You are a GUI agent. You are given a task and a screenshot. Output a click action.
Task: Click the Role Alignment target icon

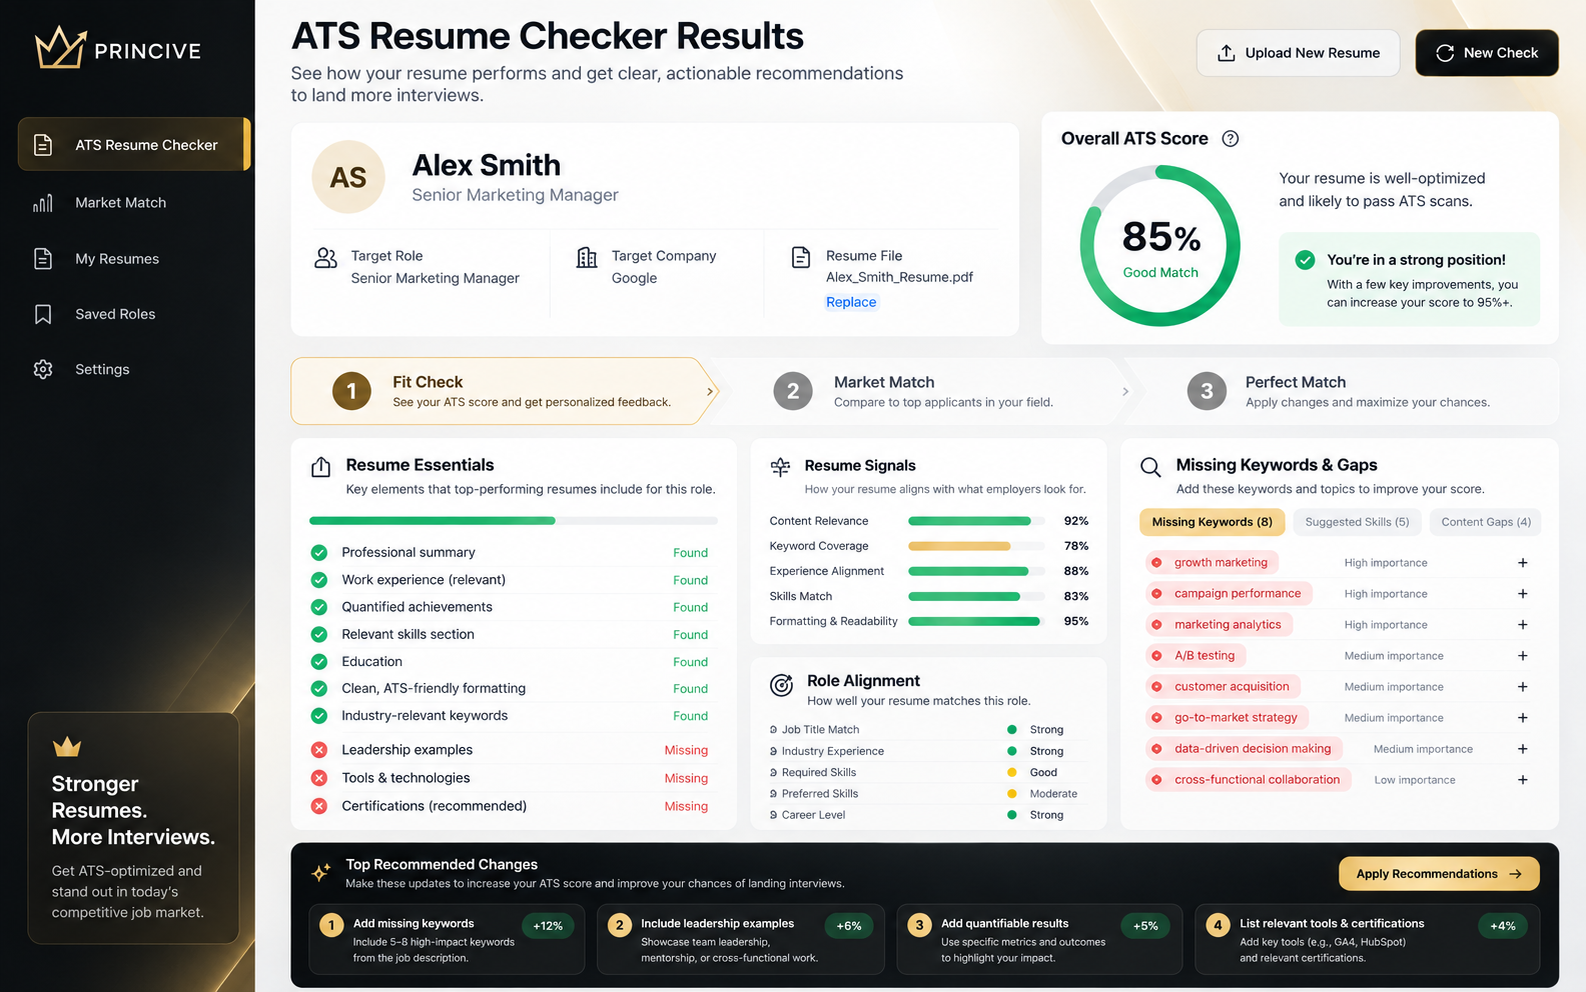781,685
